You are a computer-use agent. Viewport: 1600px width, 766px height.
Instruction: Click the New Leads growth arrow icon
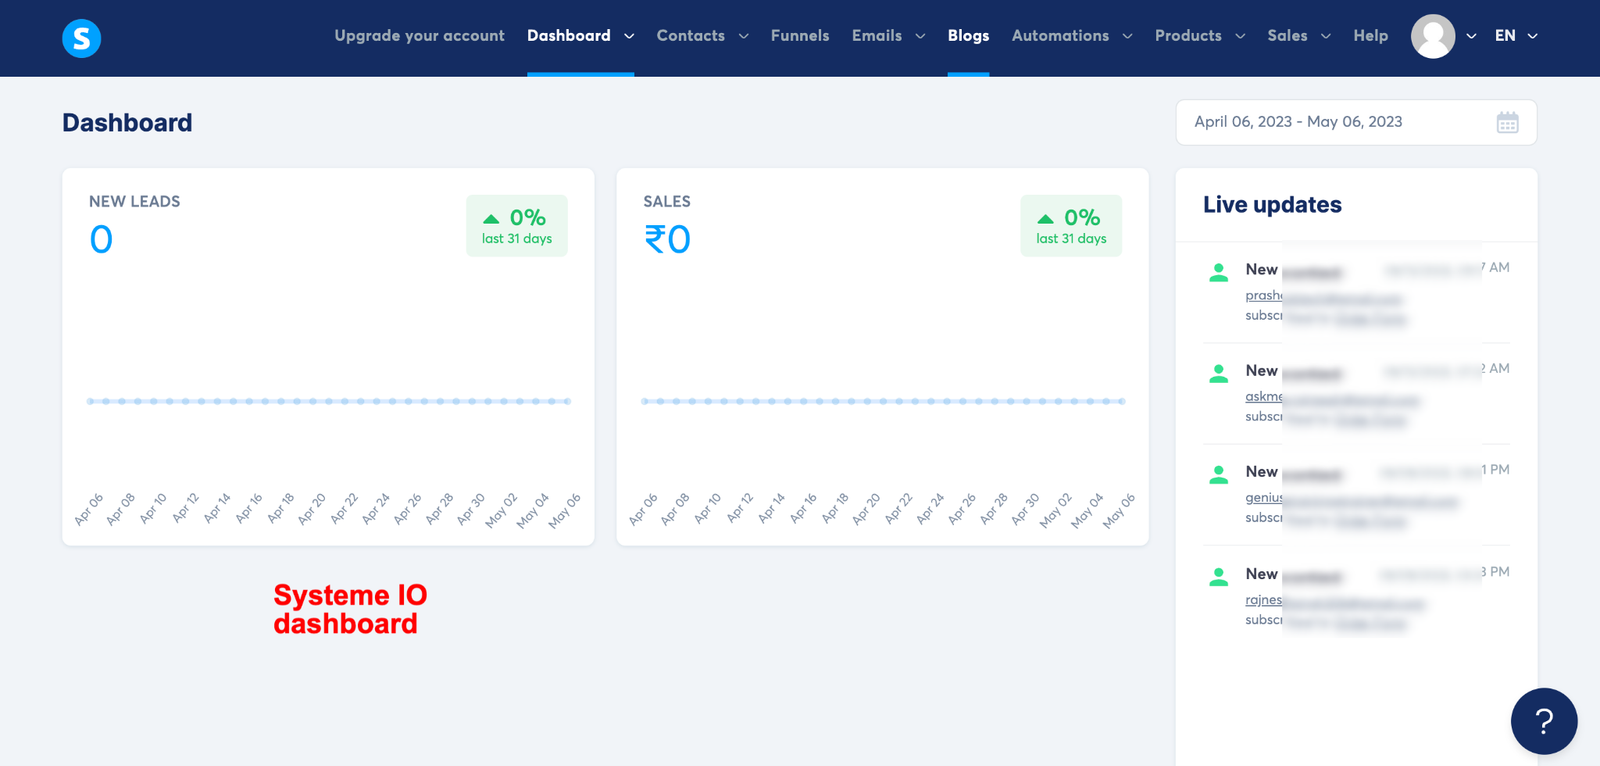click(491, 218)
